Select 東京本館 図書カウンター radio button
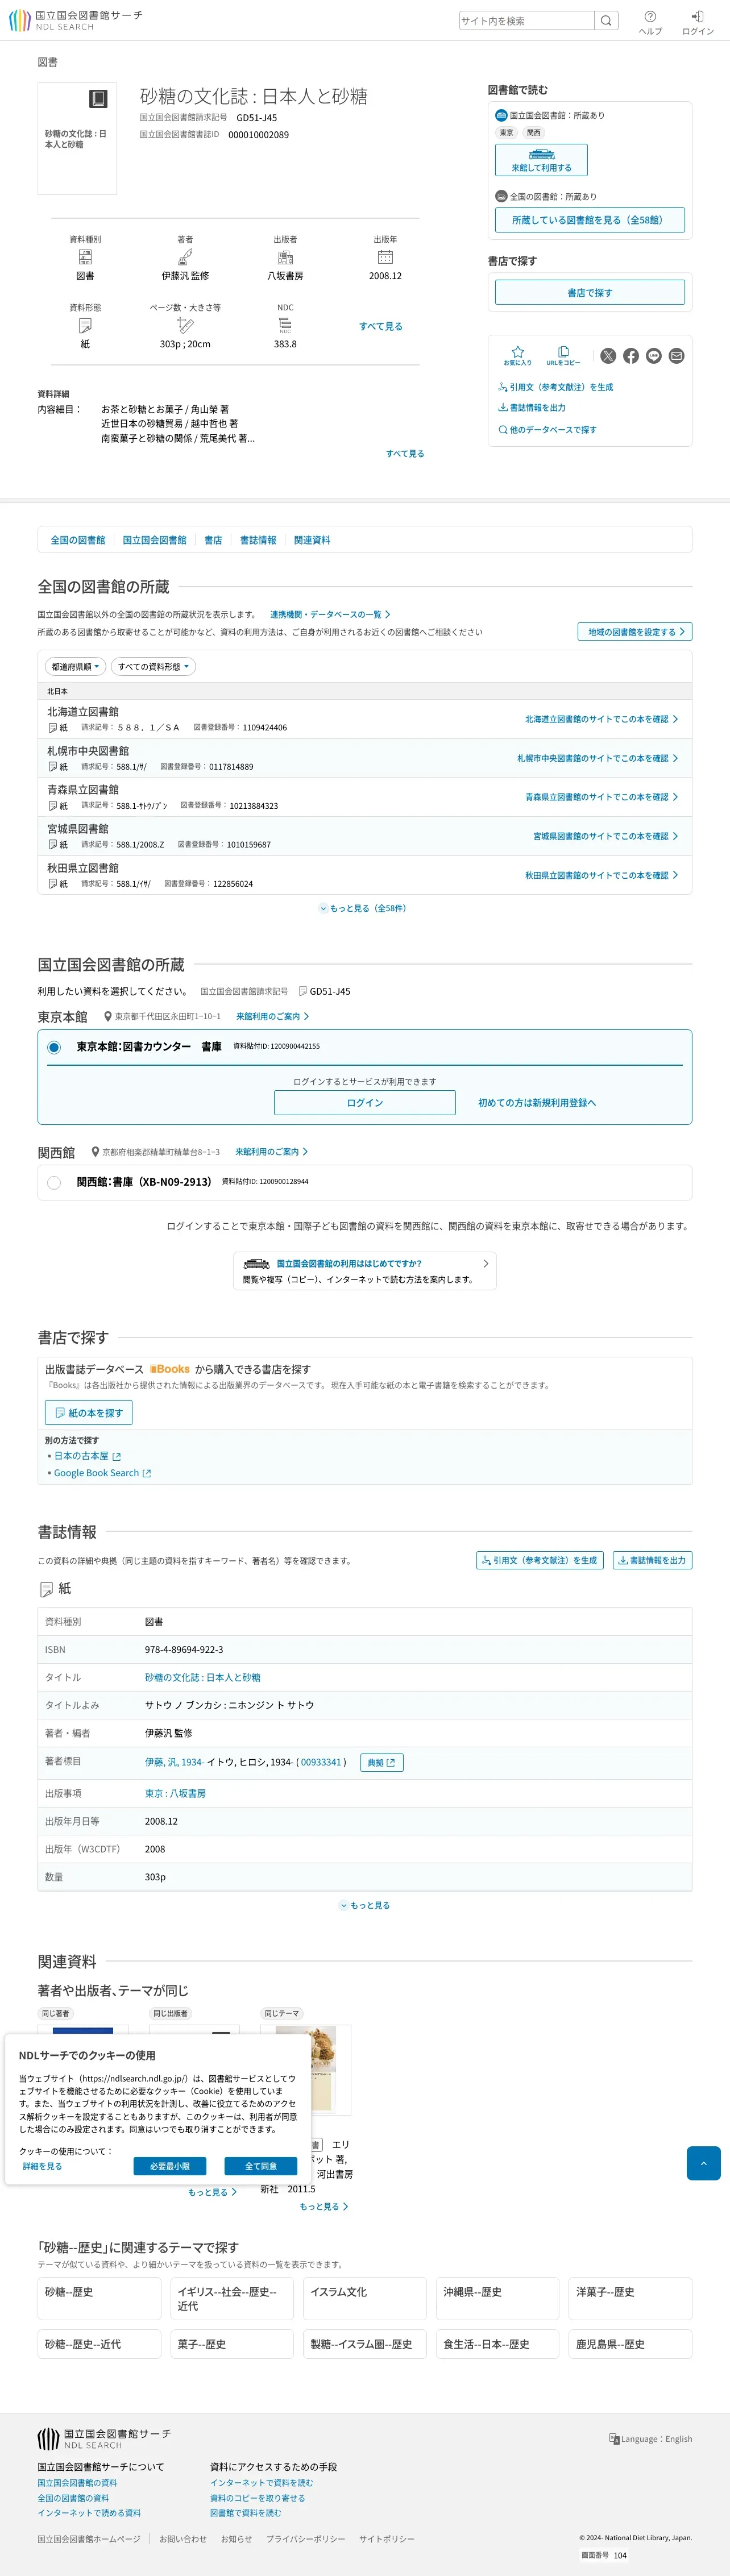The image size is (730, 2576). (54, 1047)
